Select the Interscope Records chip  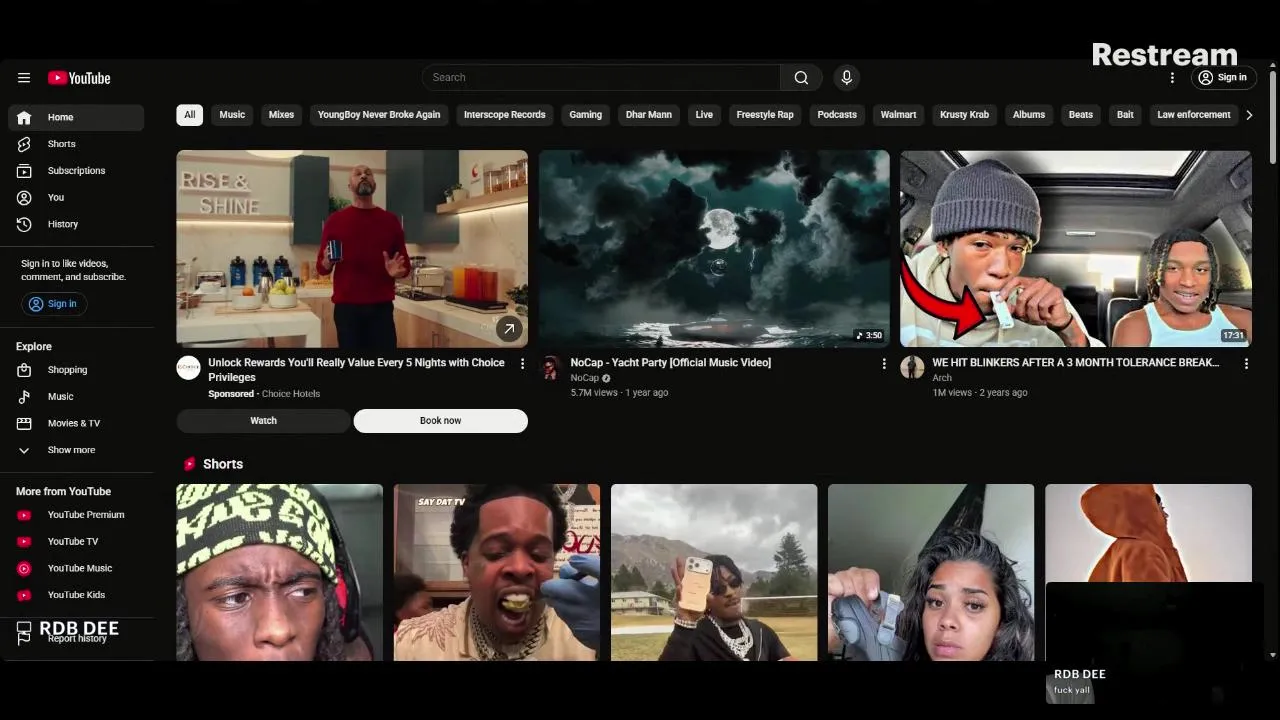click(505, 115)
